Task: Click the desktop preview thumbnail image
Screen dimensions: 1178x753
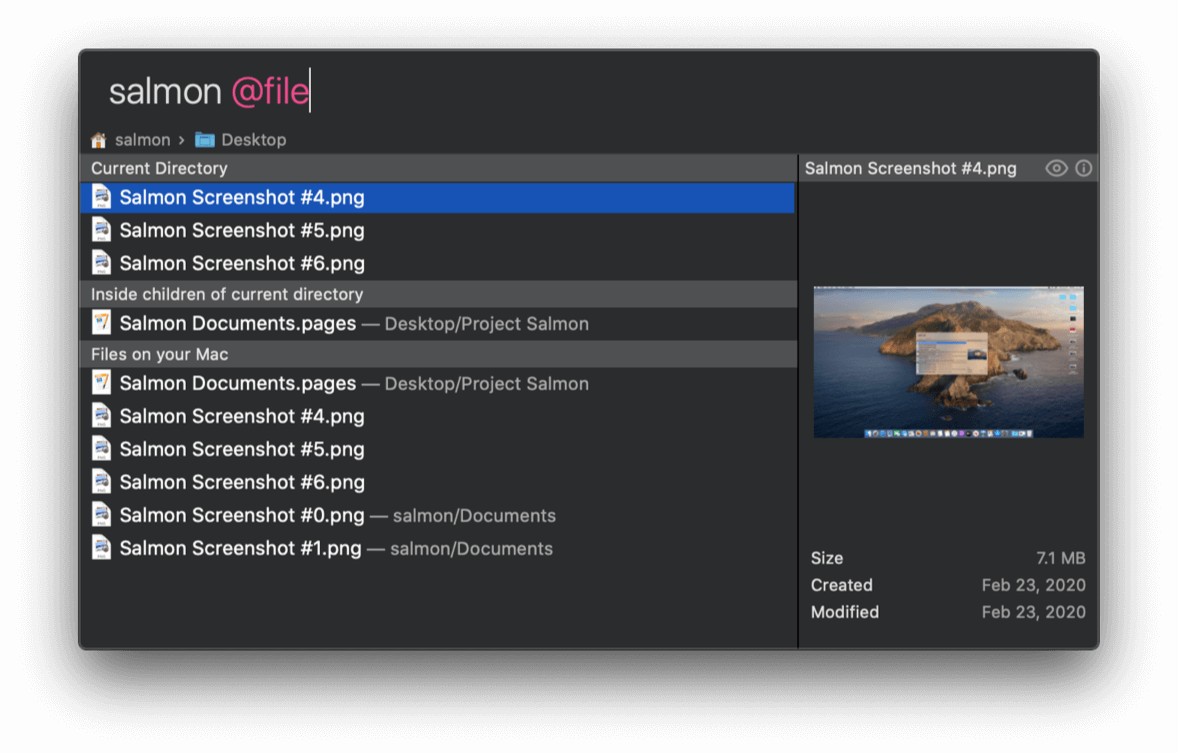Action: click(948, 361)
